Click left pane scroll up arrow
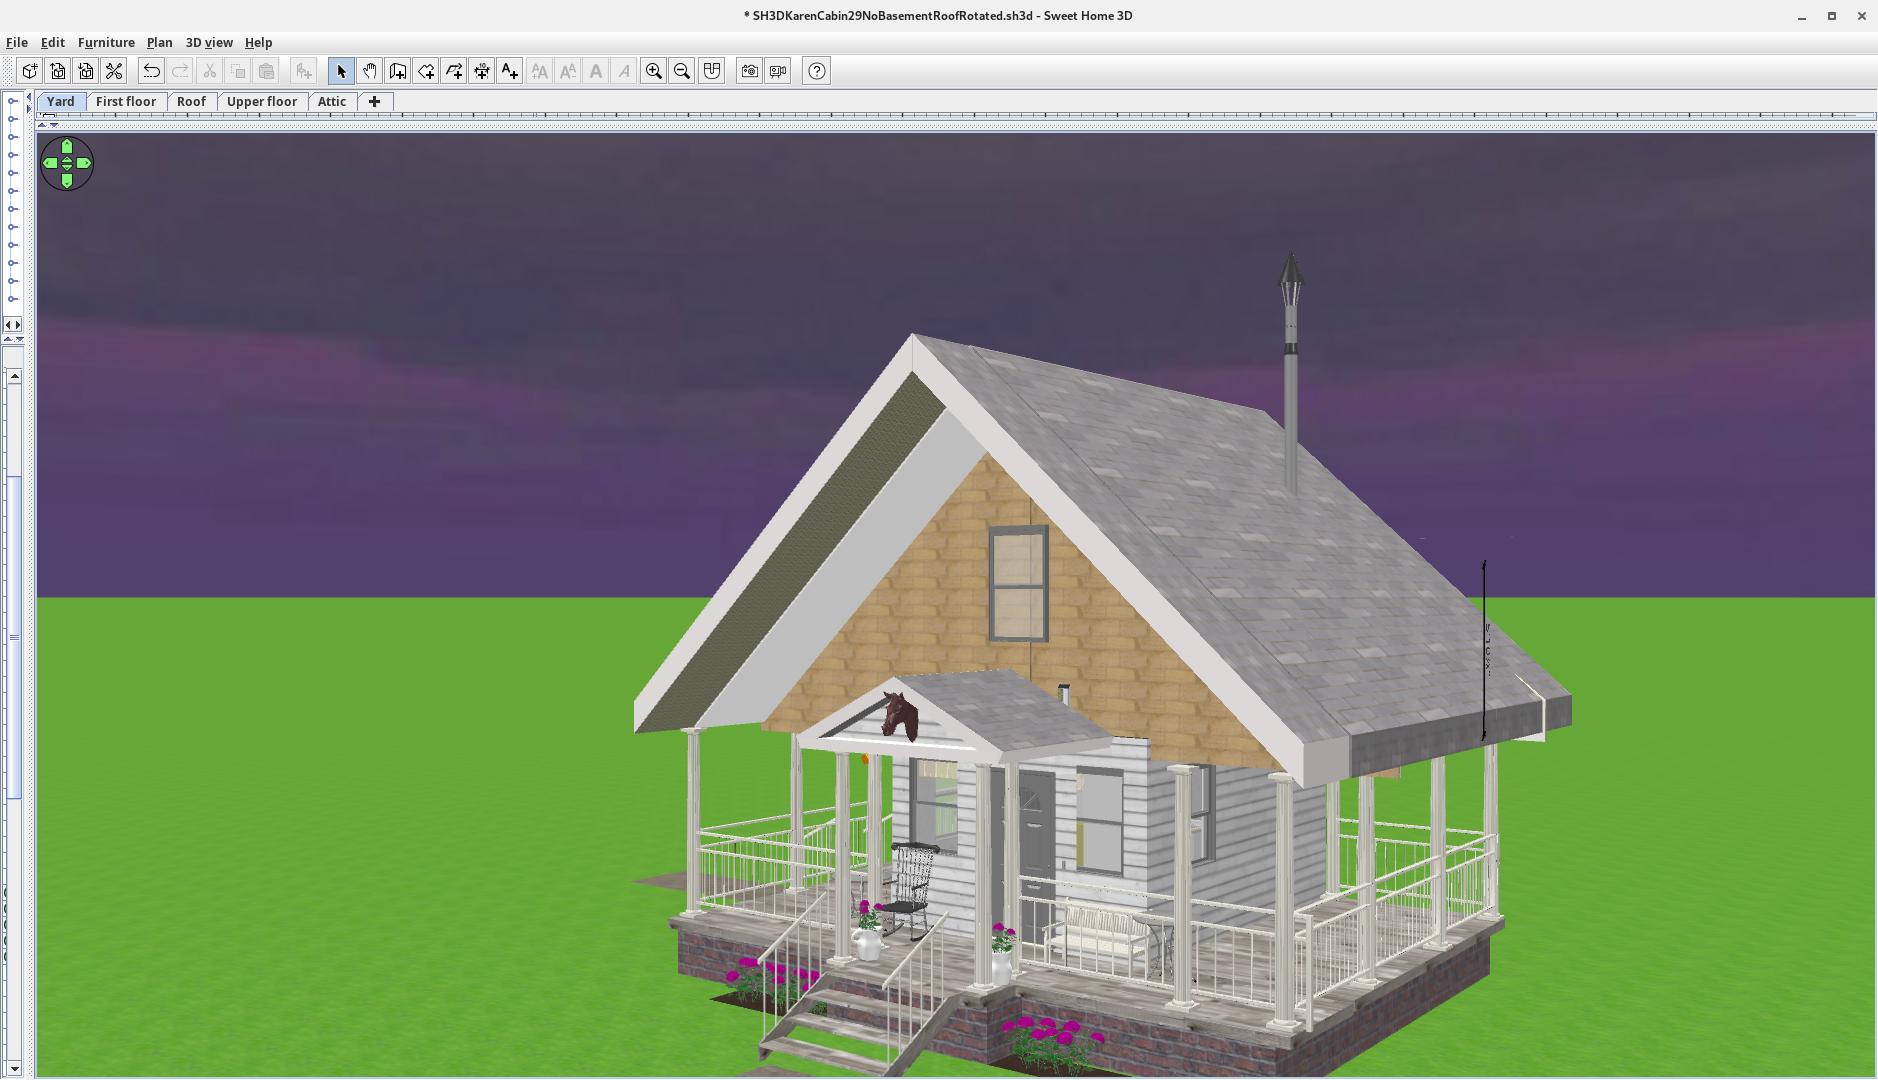Screen dimensions: 1878x1080 14,376
